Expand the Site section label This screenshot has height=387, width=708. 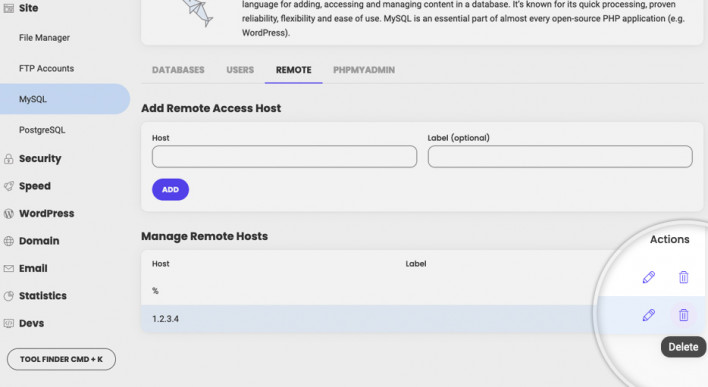[28, 8]
